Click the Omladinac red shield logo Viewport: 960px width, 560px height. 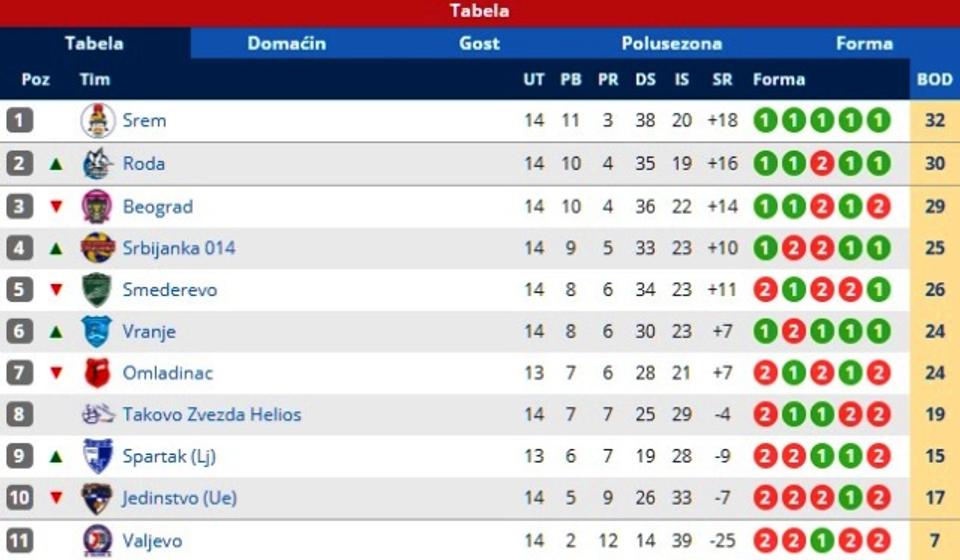97,373
